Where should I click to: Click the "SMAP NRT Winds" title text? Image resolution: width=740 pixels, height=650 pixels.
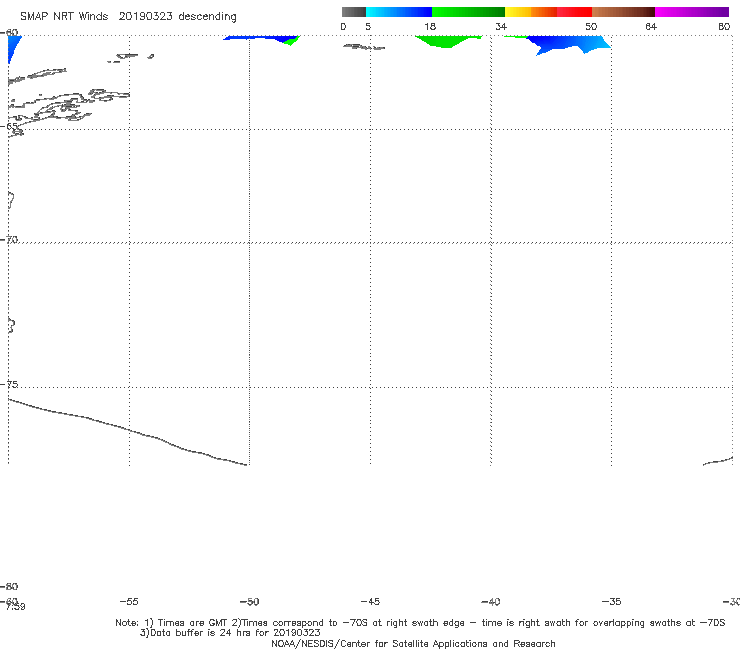[x=64, y=17]
